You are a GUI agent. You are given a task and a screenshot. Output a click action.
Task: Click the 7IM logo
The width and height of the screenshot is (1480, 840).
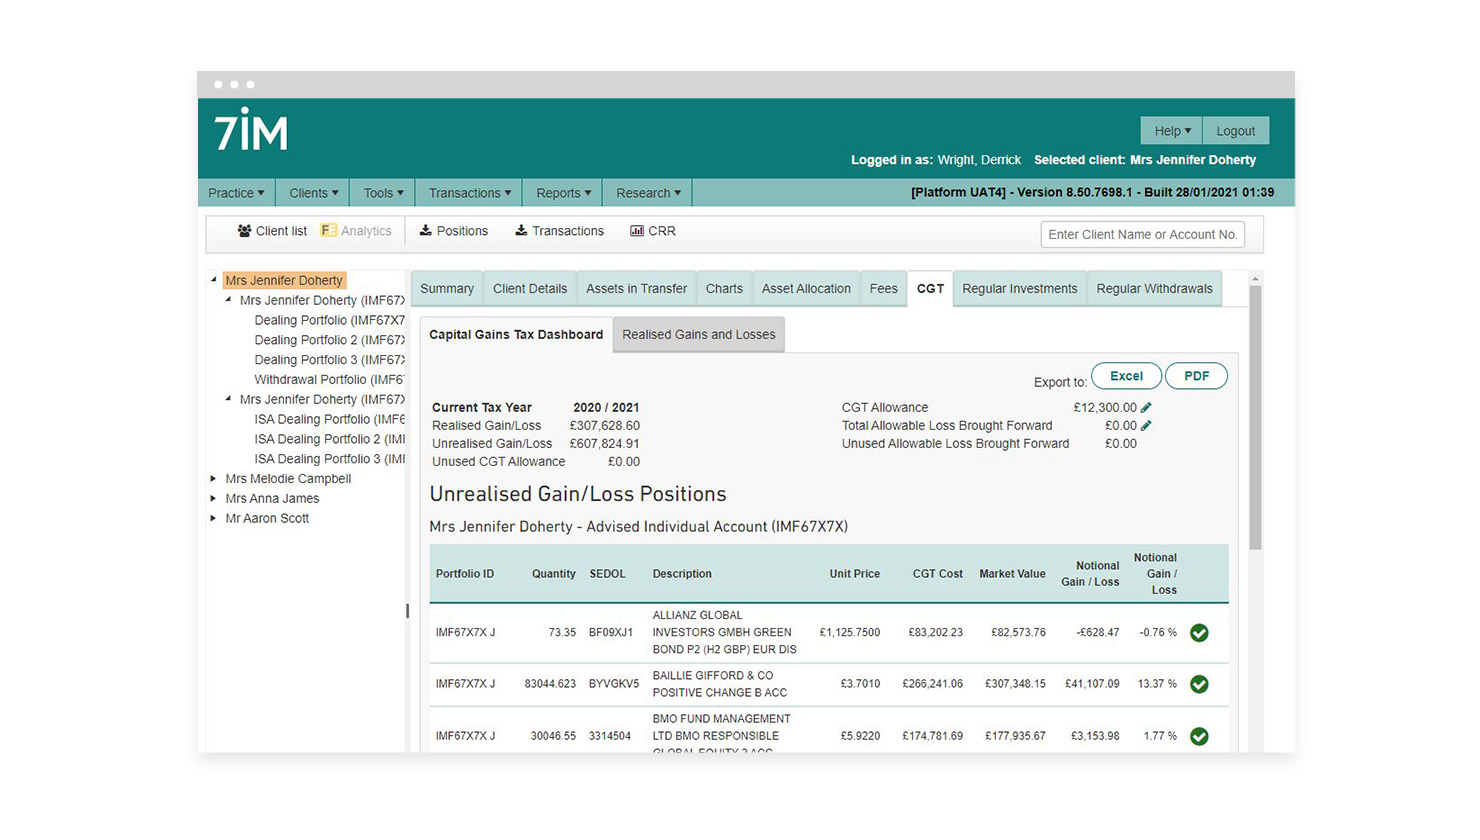tap(251, 130)
